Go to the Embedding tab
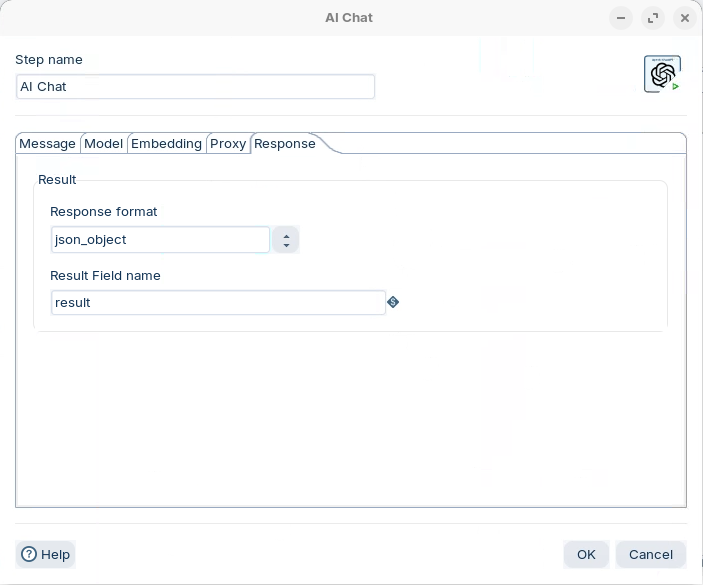This screenshot has width=703, height=585. coord(166,144)
